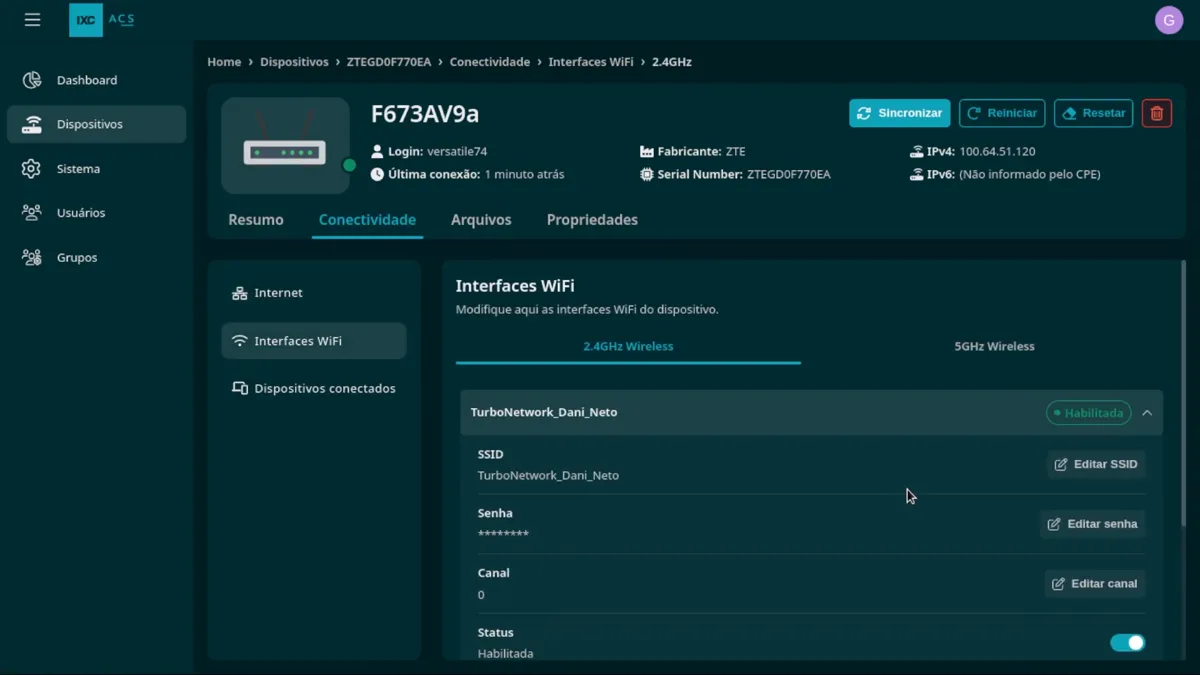
Task: Click the Última conexão clock icon
Action: click(x=377, y=174)
